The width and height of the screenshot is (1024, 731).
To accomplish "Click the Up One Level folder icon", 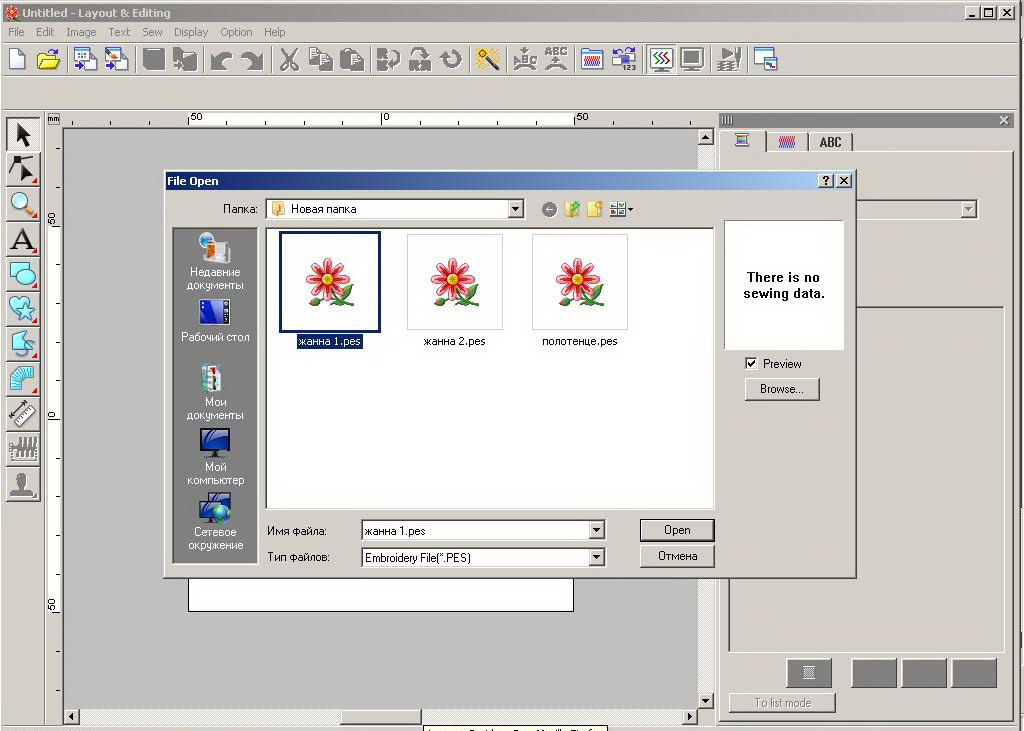I will (x=572, y=210).
